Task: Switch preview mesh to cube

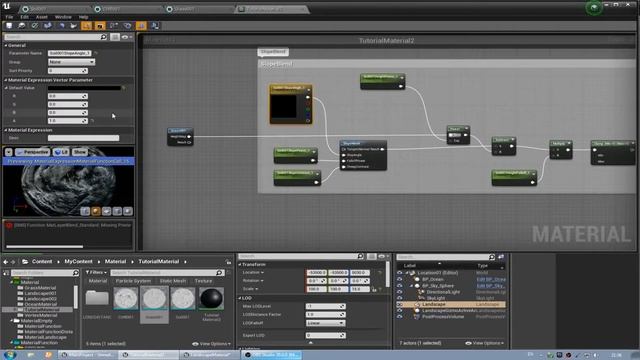Action: coord(117,211)
